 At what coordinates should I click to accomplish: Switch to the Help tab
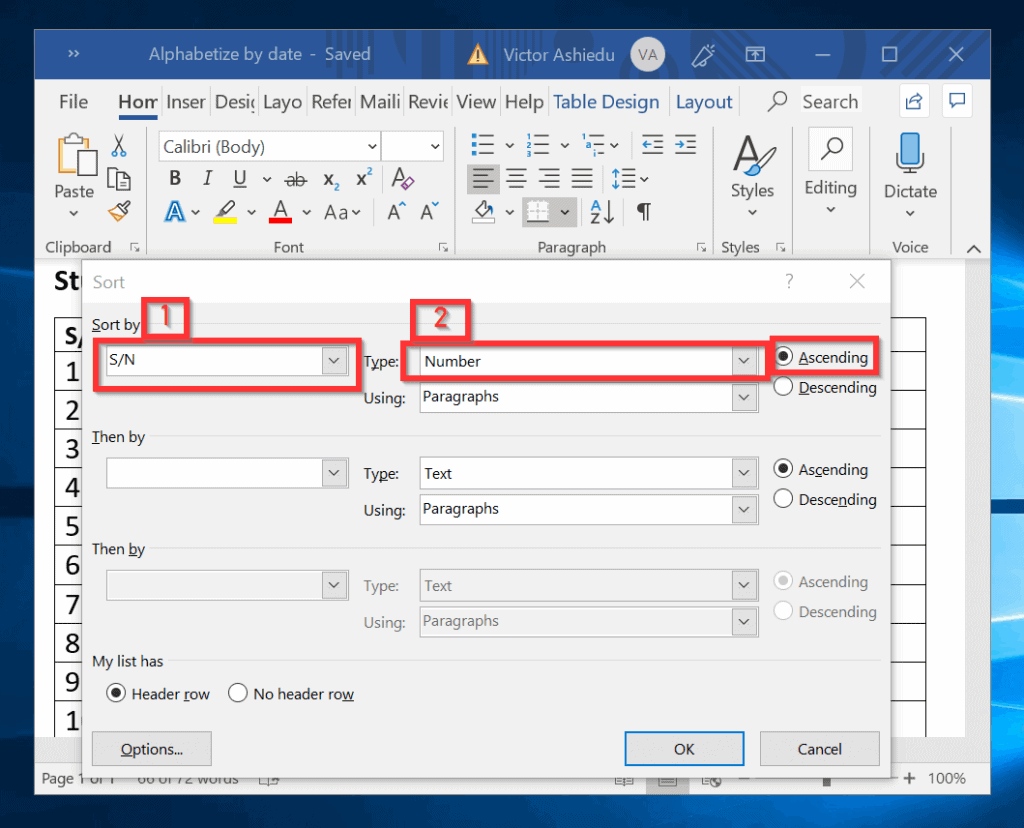[x=524, y=102]
